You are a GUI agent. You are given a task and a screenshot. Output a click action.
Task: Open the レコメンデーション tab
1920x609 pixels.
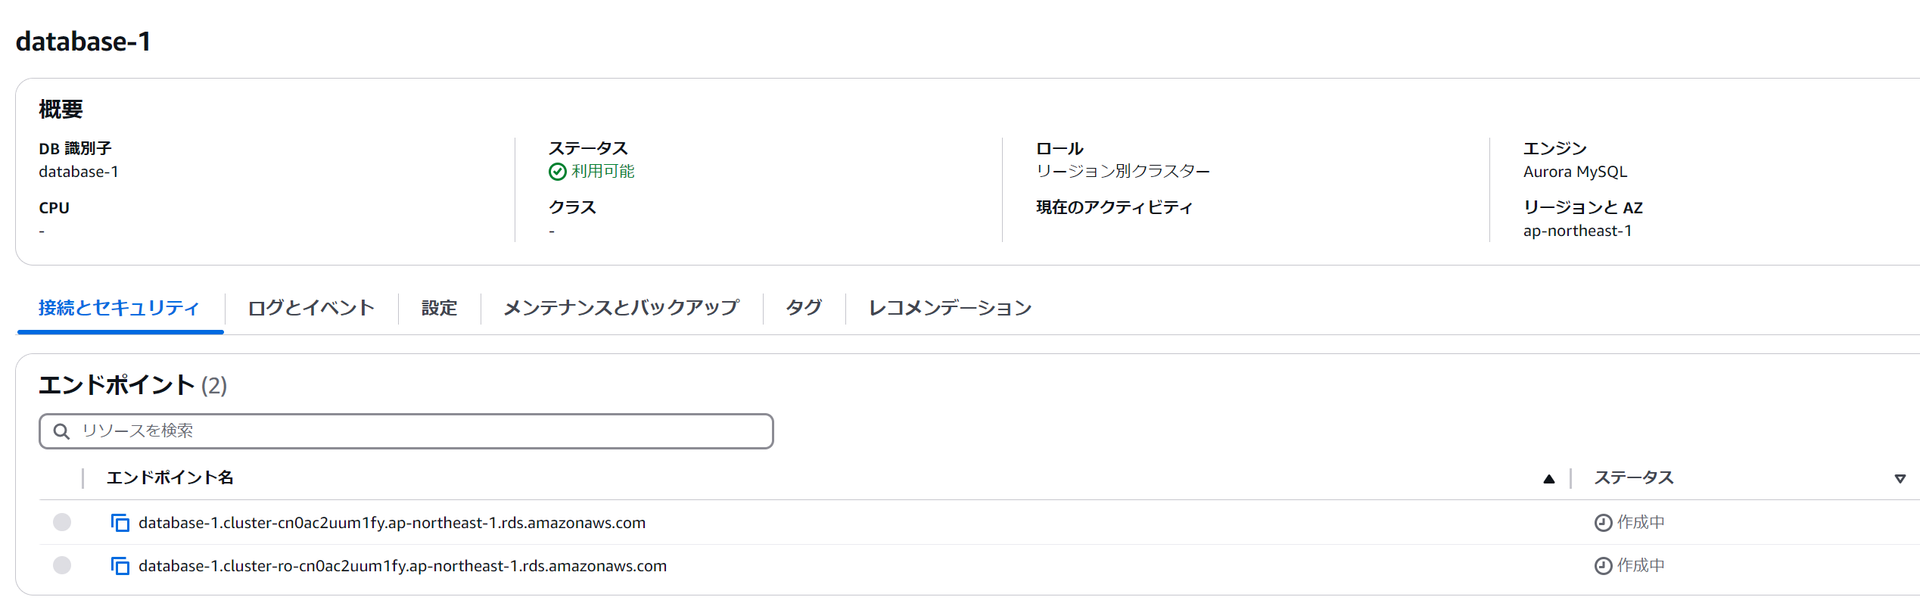(x=950, y=308)
